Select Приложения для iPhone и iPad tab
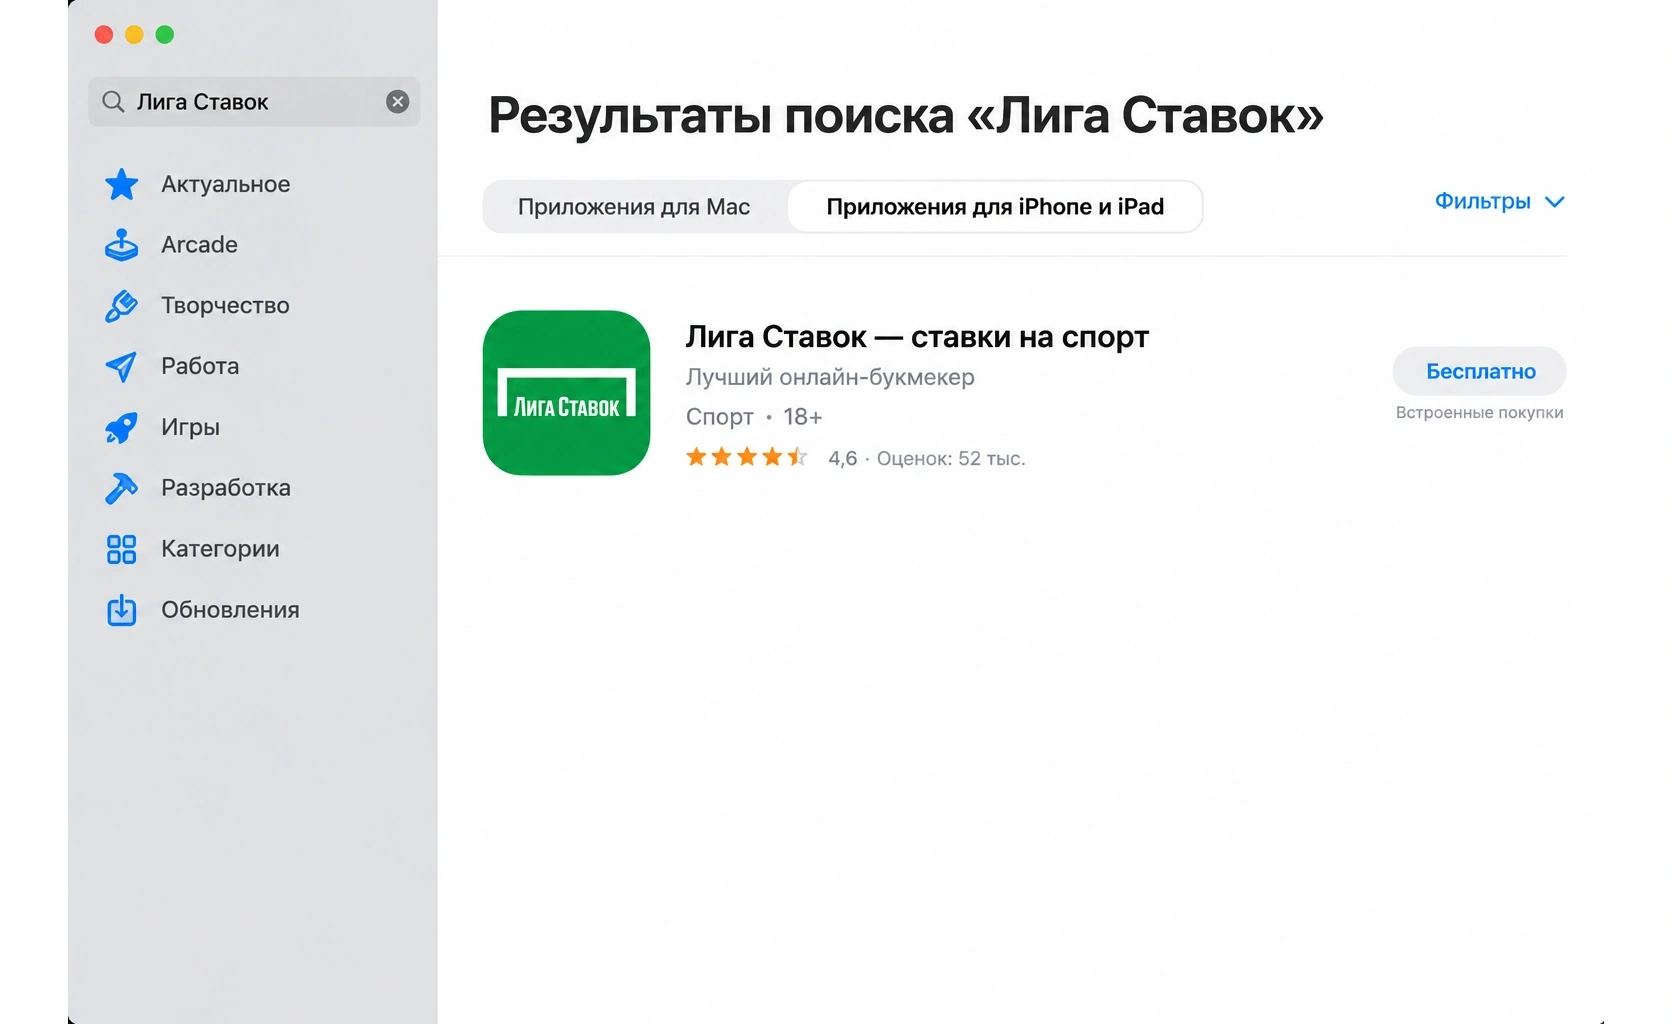 click(995, 207)
